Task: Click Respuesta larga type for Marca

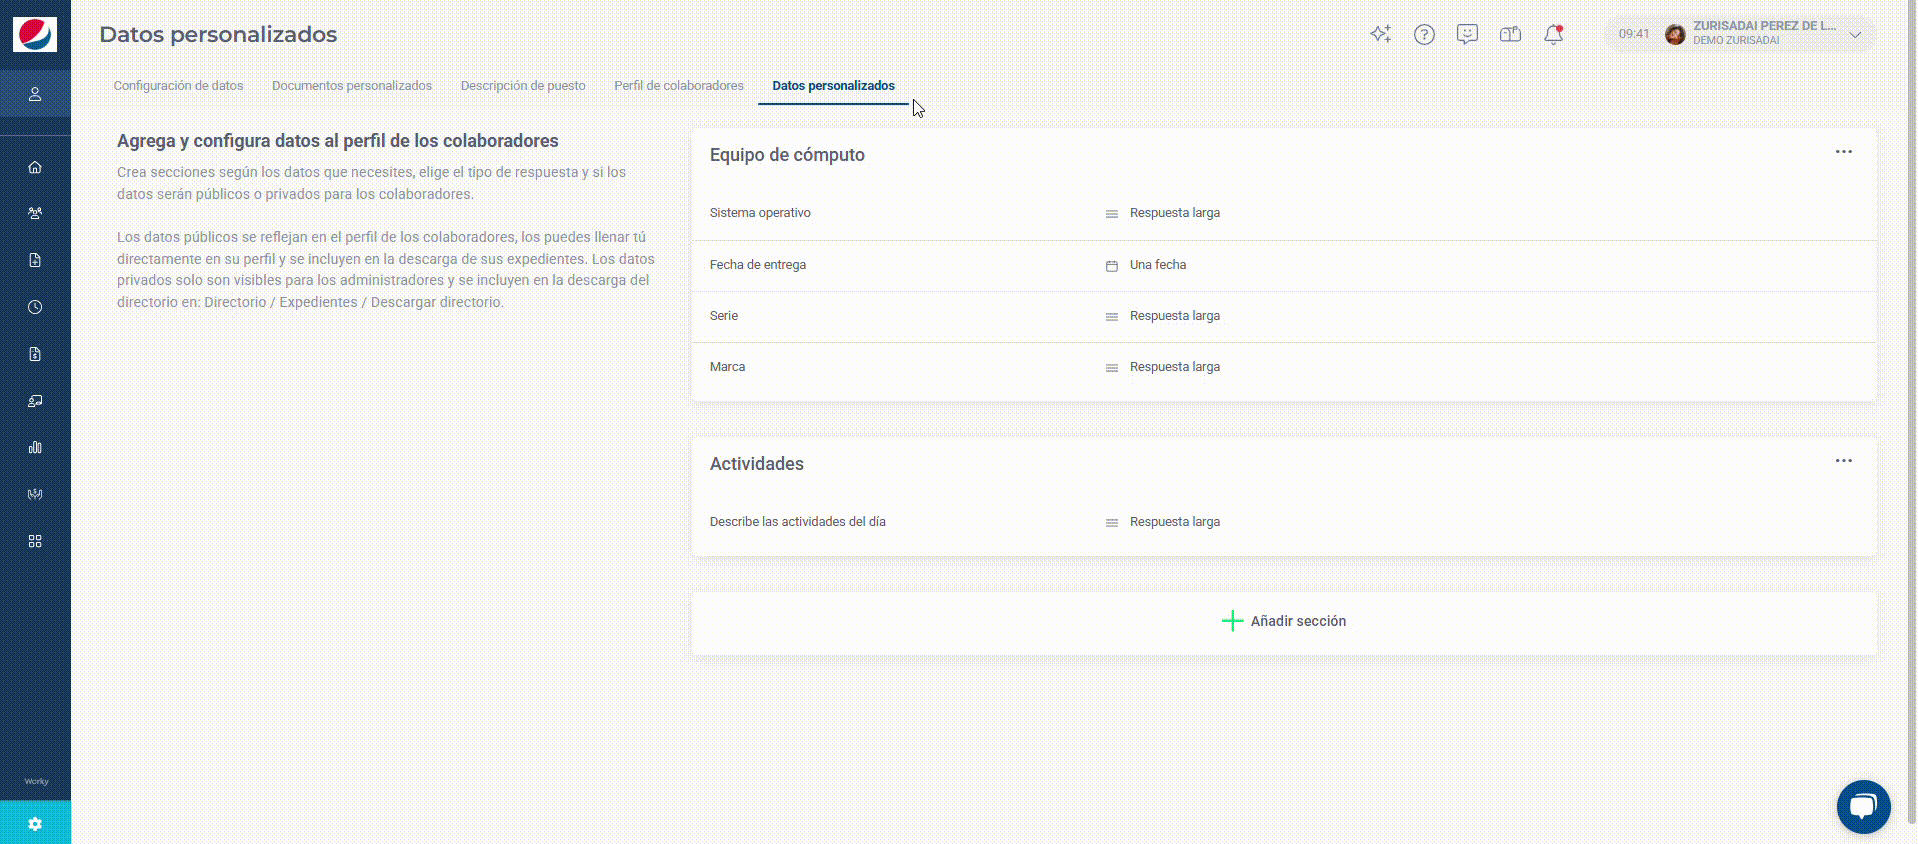Action: (1175, 367)
